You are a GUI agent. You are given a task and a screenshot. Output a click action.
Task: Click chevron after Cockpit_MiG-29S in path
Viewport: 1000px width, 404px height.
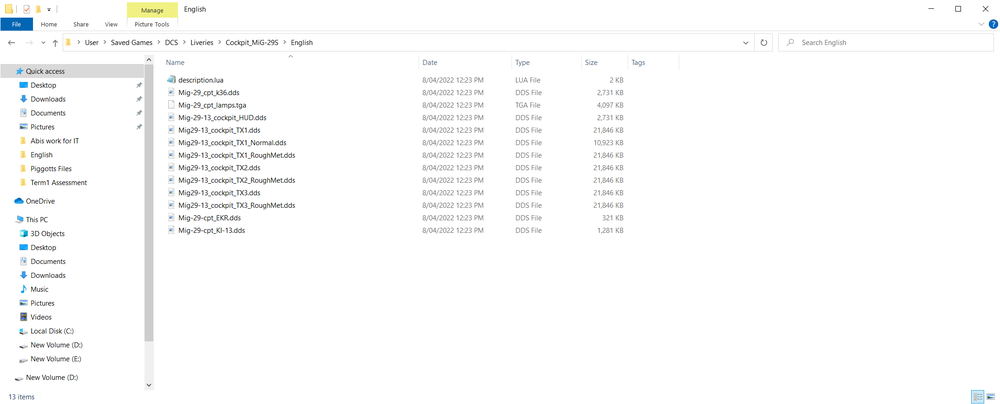coord(284,43)
